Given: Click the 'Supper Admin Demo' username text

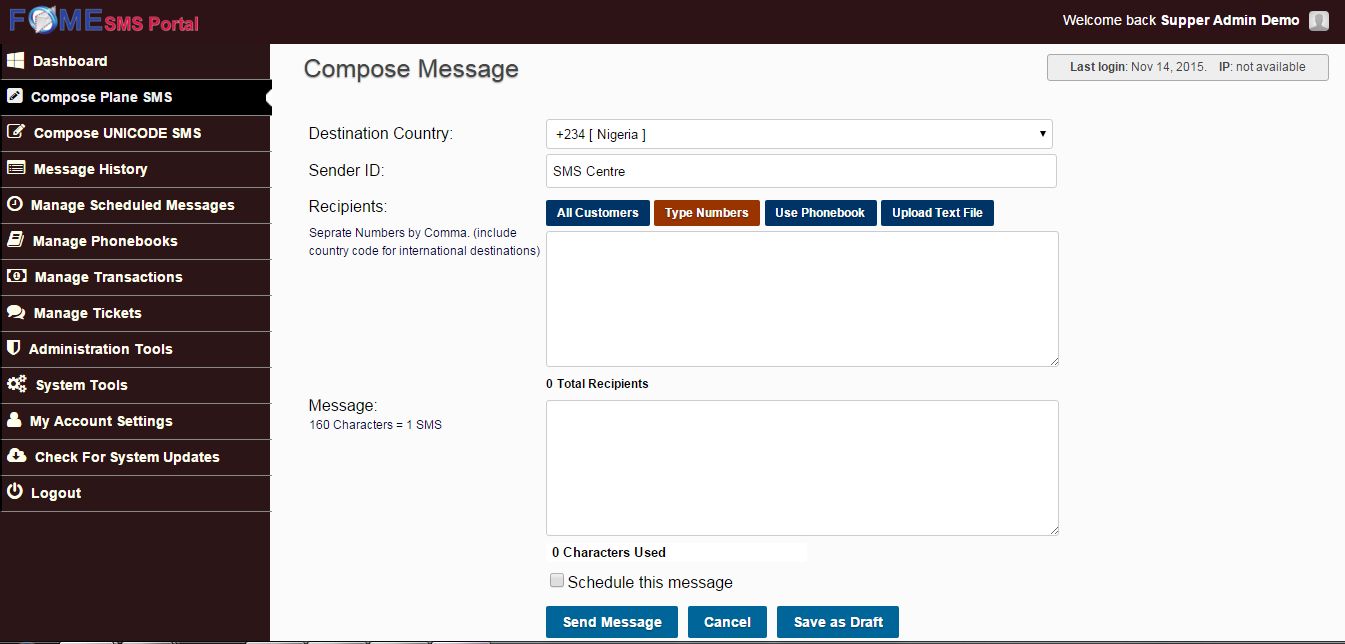Looking at the screenshot, I should (x=1230, y=20).
